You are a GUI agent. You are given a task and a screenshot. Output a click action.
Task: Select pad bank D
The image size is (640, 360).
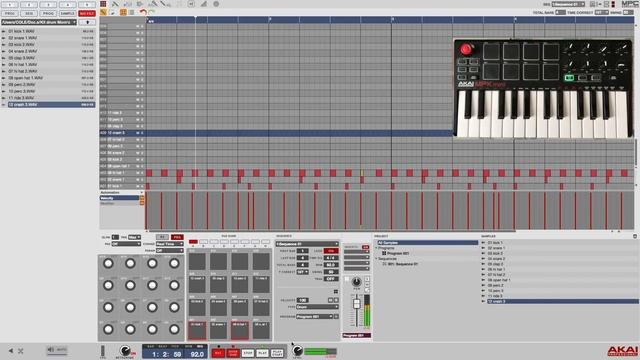tap(224, 242)
